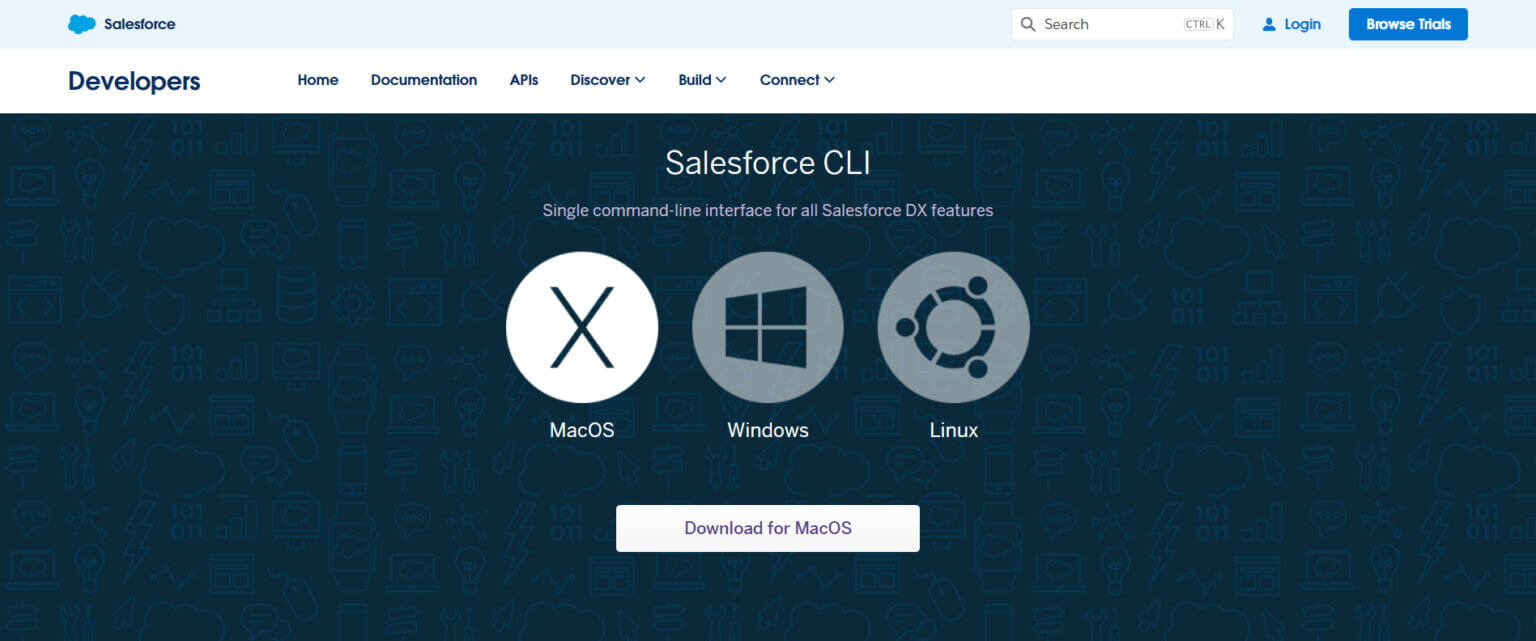The height and width of the screenshot is (641, 1536).
Task: Select the Windows platform icon
Action: coord(767,327)
